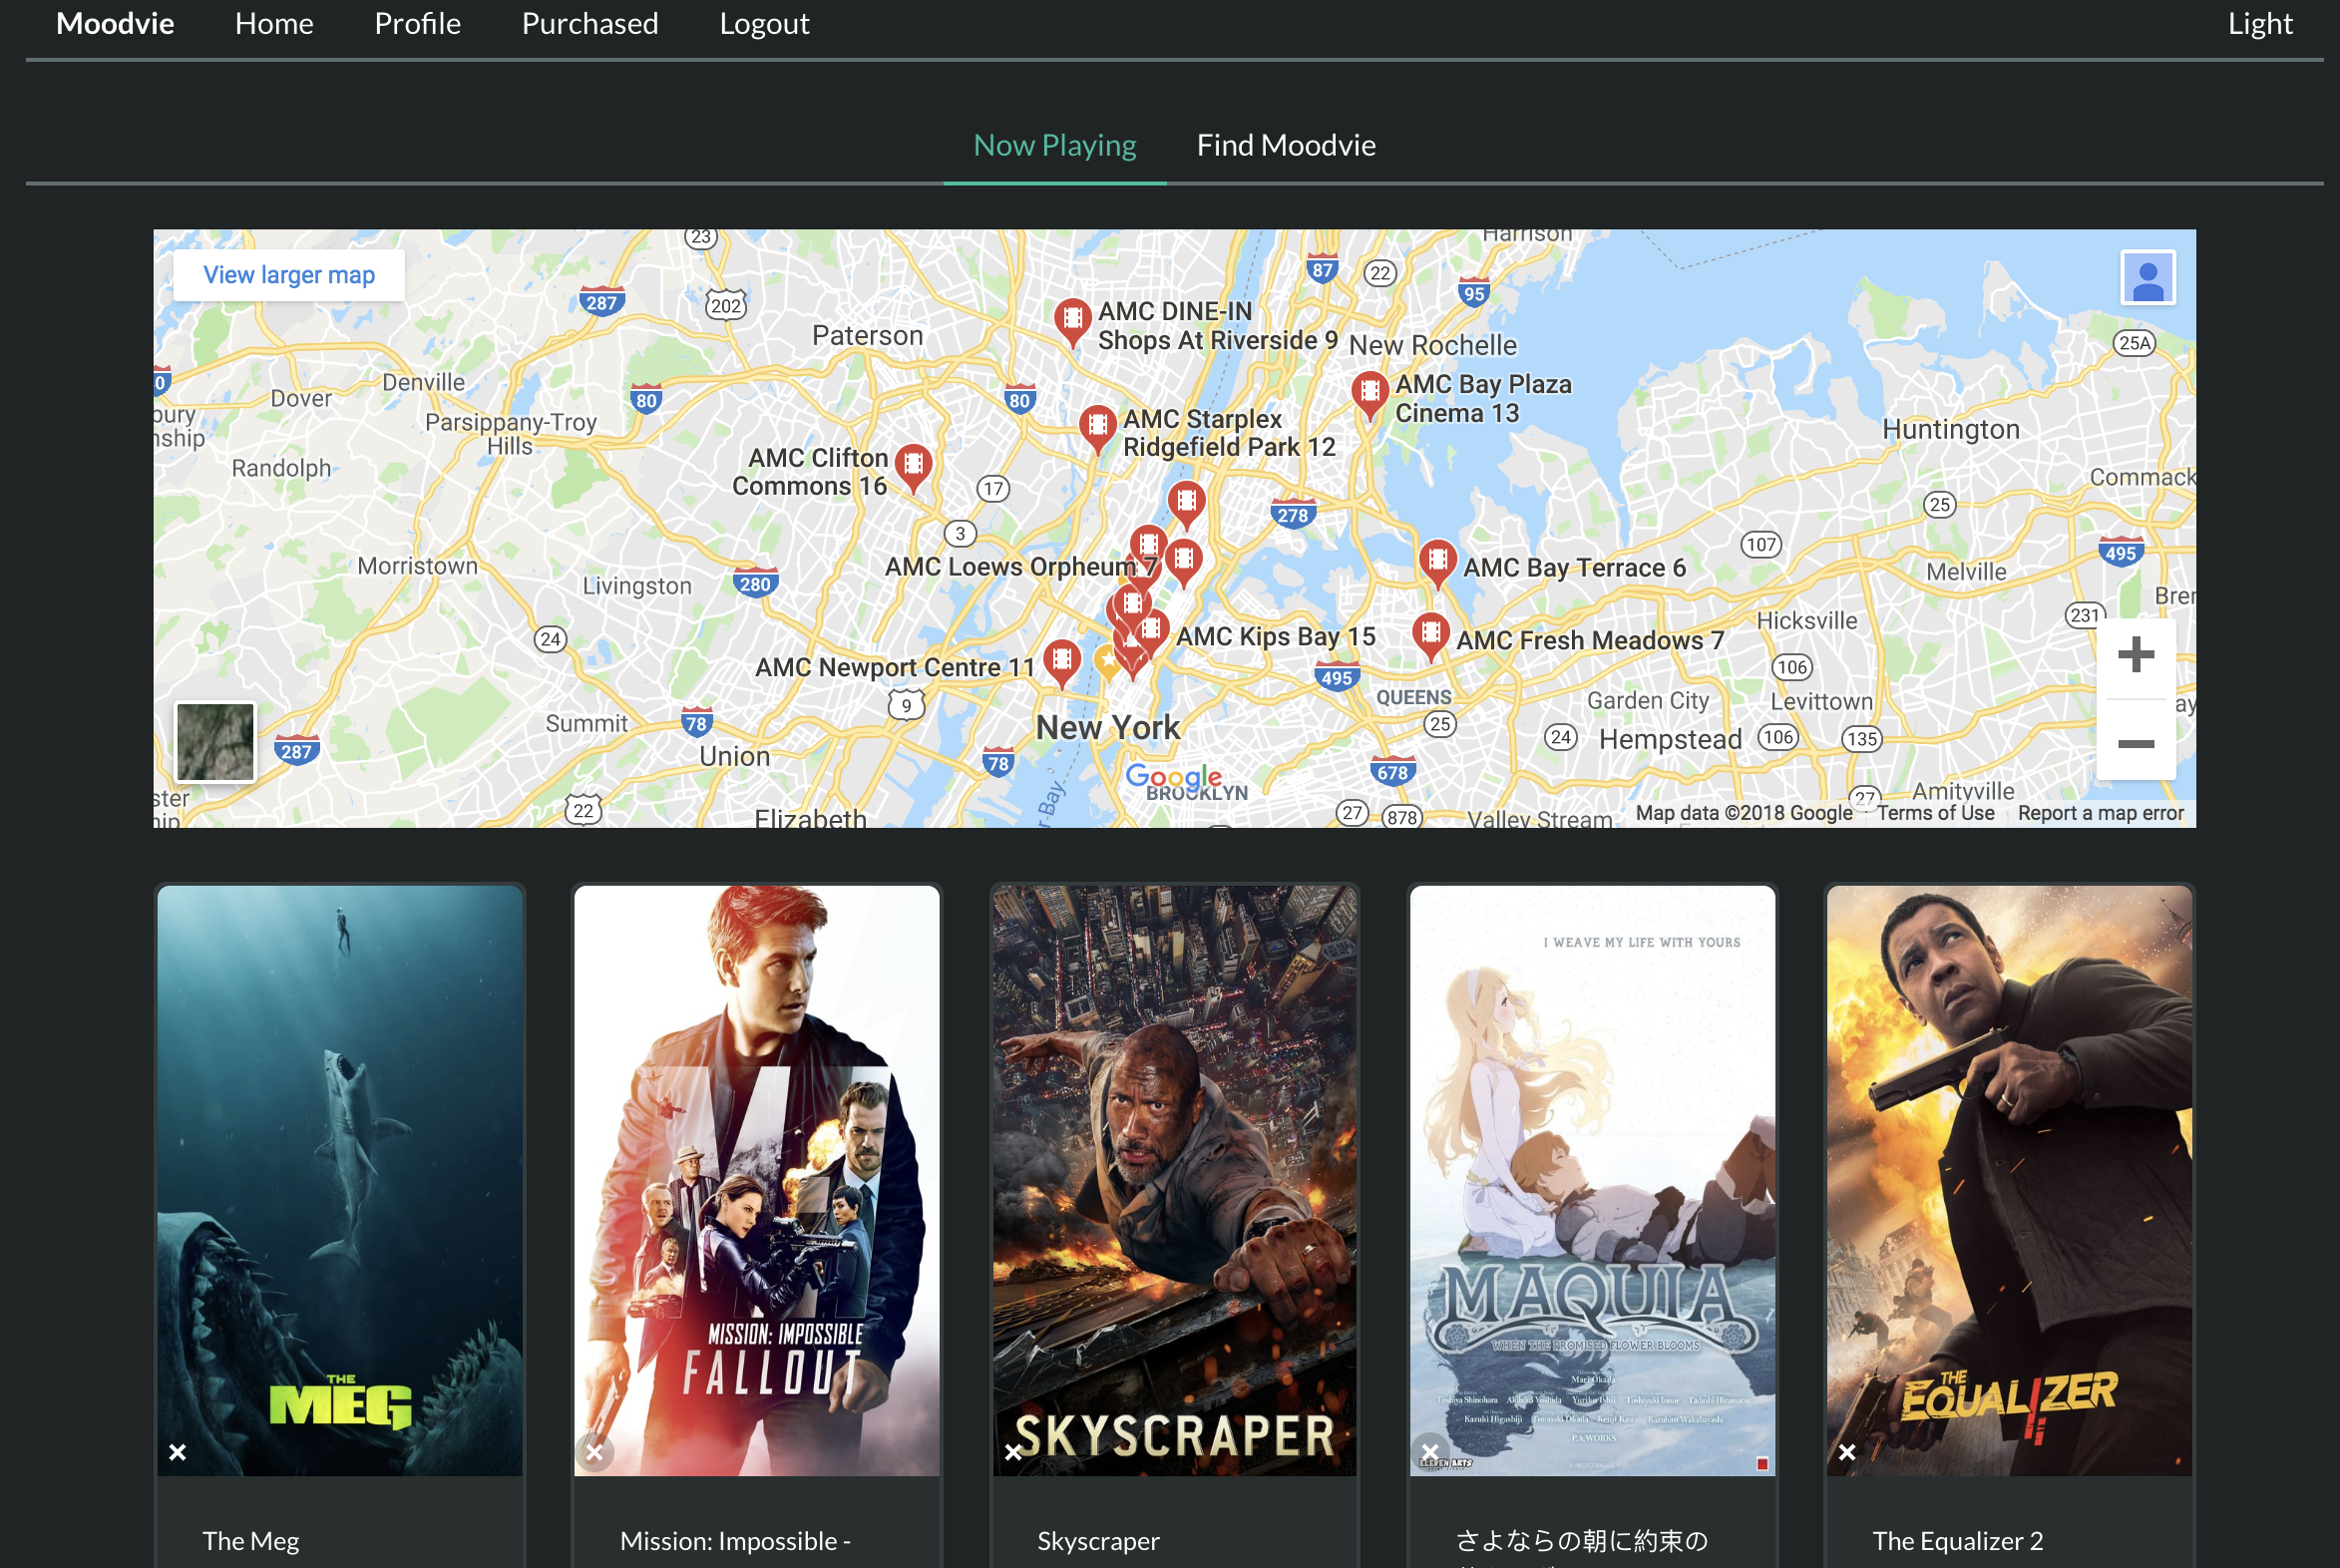Click the AMC Bay Terrace 6 map pin
The width and height of the screenshot is (2340, 1568).
tap(1437, 563)
